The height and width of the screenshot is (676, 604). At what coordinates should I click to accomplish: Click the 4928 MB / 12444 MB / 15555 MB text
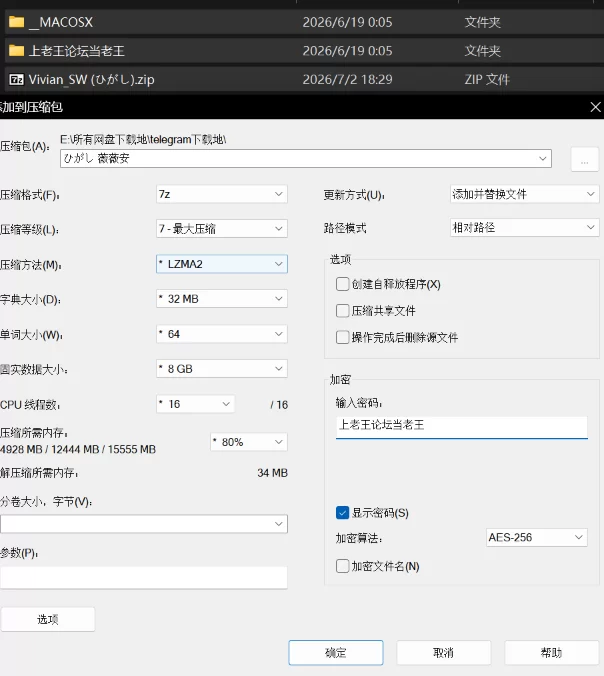(78, 449)
